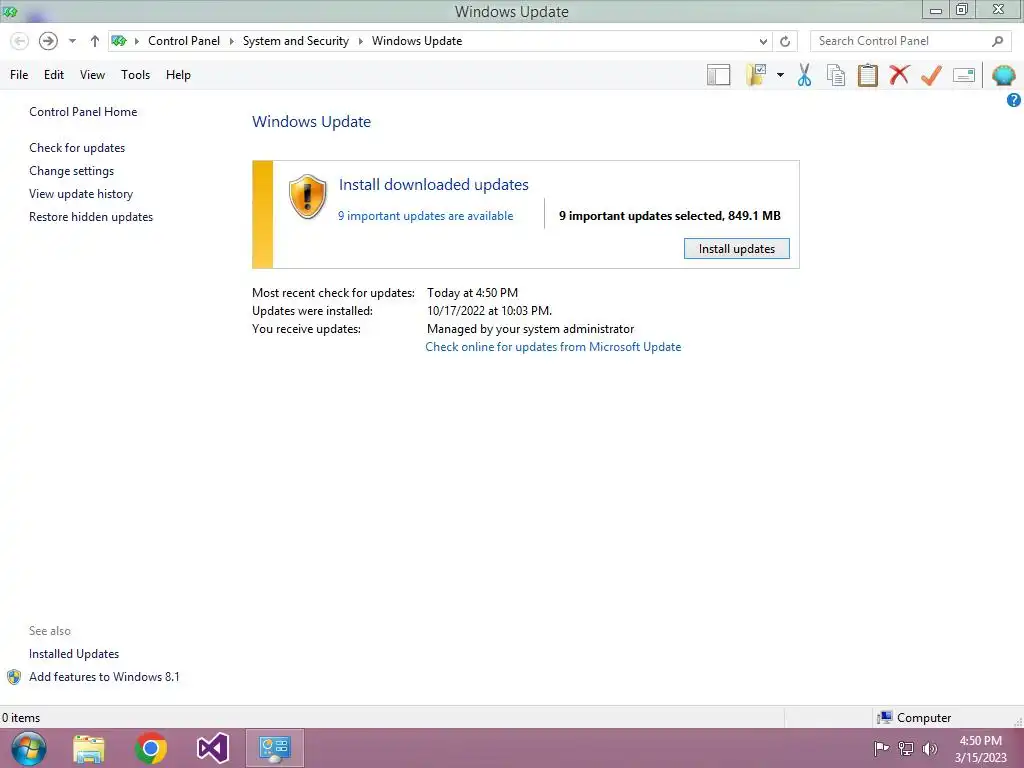This screenshot has width=1024, height=768.
Task: Open the File menu
Action: [19, 75]
